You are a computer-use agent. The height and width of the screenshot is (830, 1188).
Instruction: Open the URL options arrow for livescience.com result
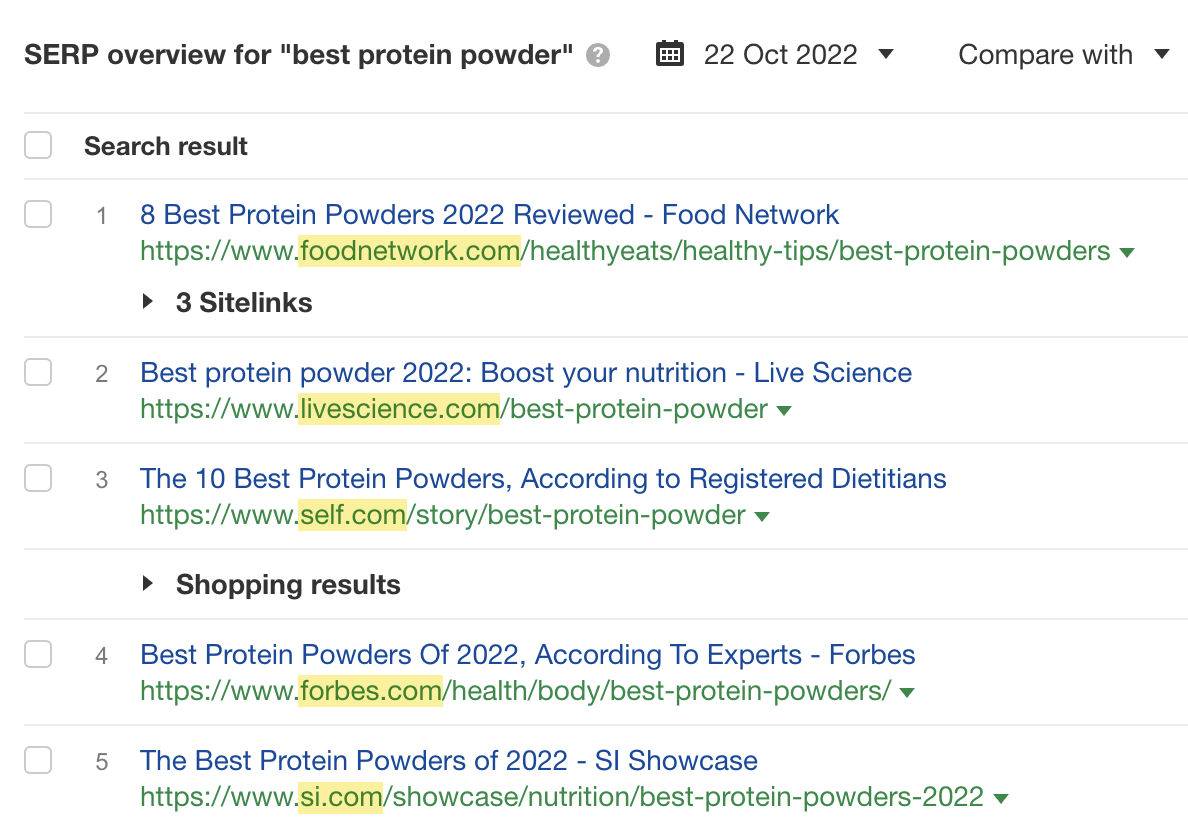784,409
